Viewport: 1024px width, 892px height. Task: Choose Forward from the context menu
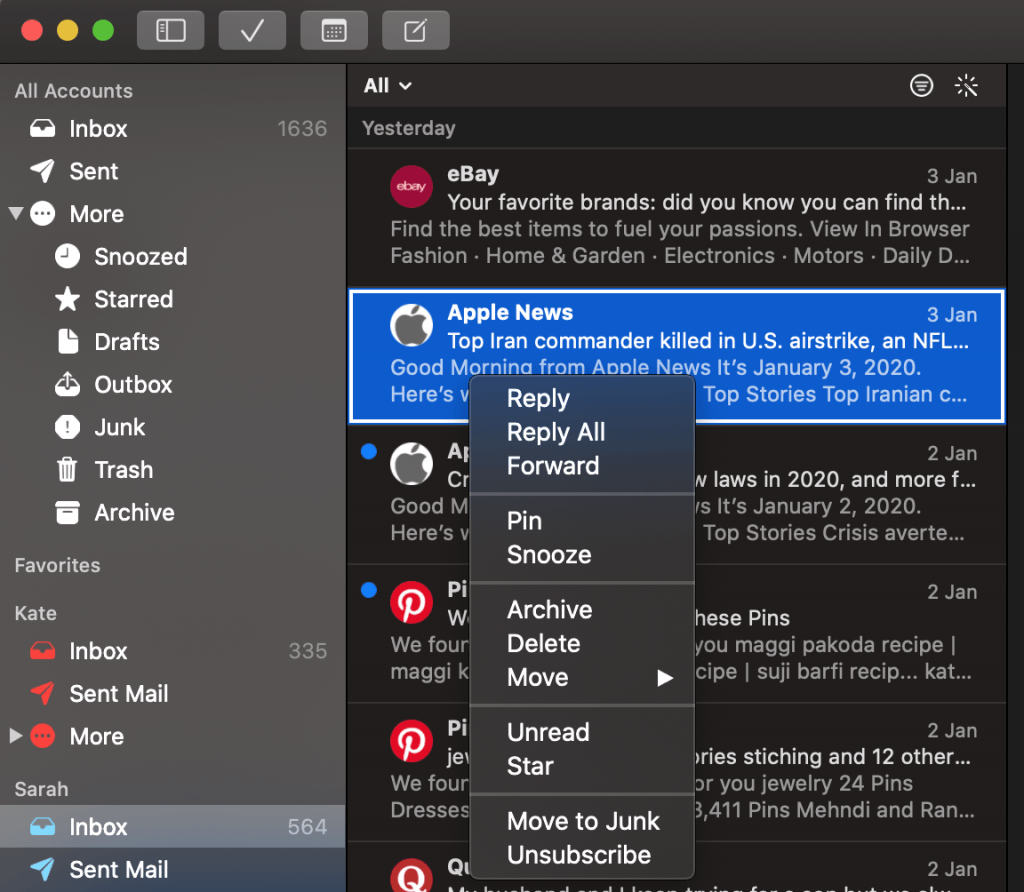pyautogui.click(x=582, y=466)
